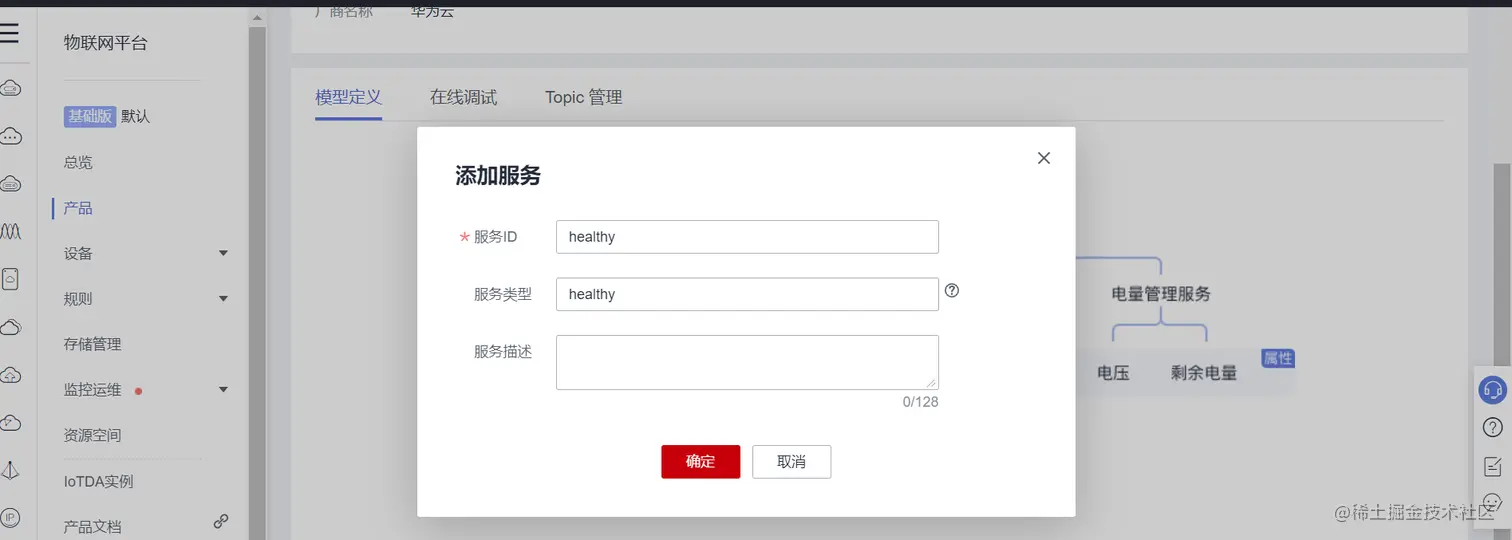Expand the 规则 submenu arrow
Image resolution: width=1512 pixels, height=540 pixels.
223,299
